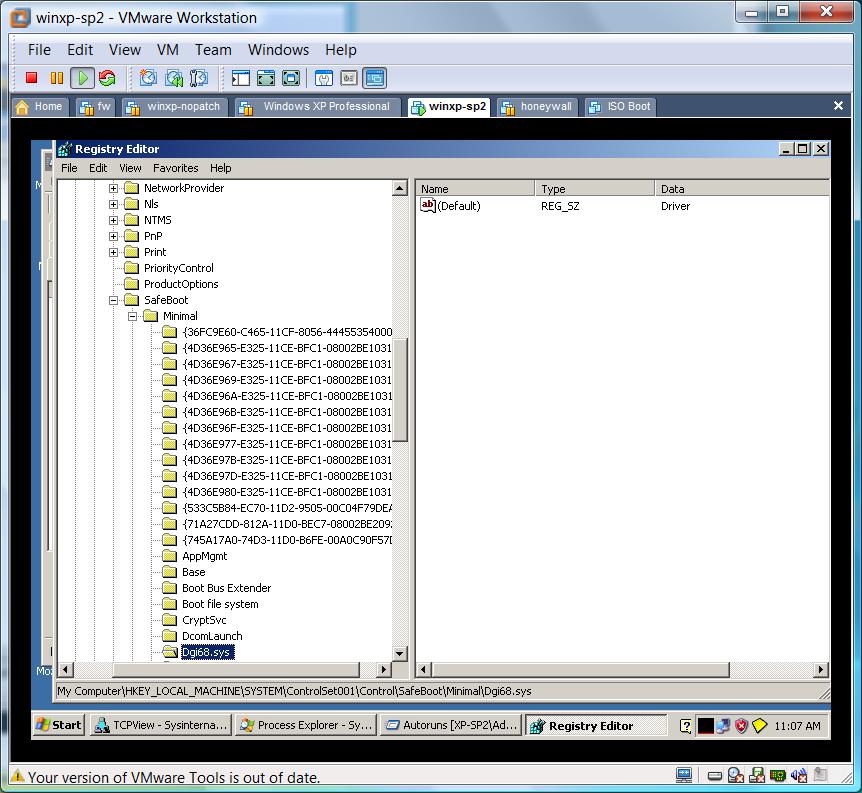862x793 pixels.
Task: Select the (Default) registry value
Action: tap(451, 206)
